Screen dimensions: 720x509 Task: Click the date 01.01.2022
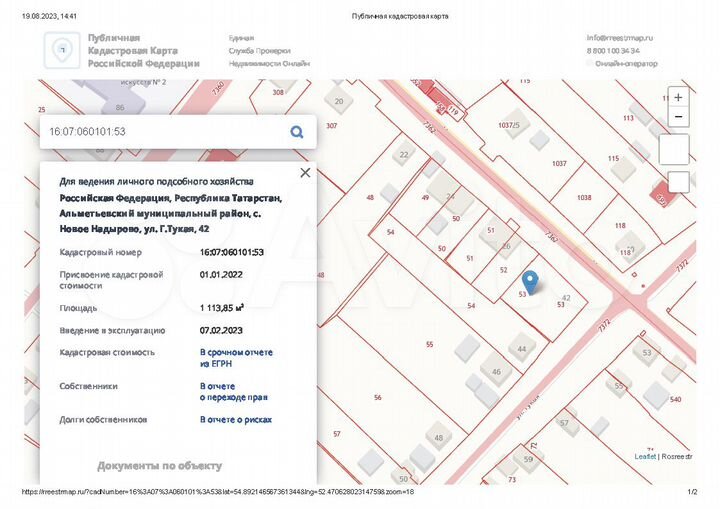click(x=221, y=275)
